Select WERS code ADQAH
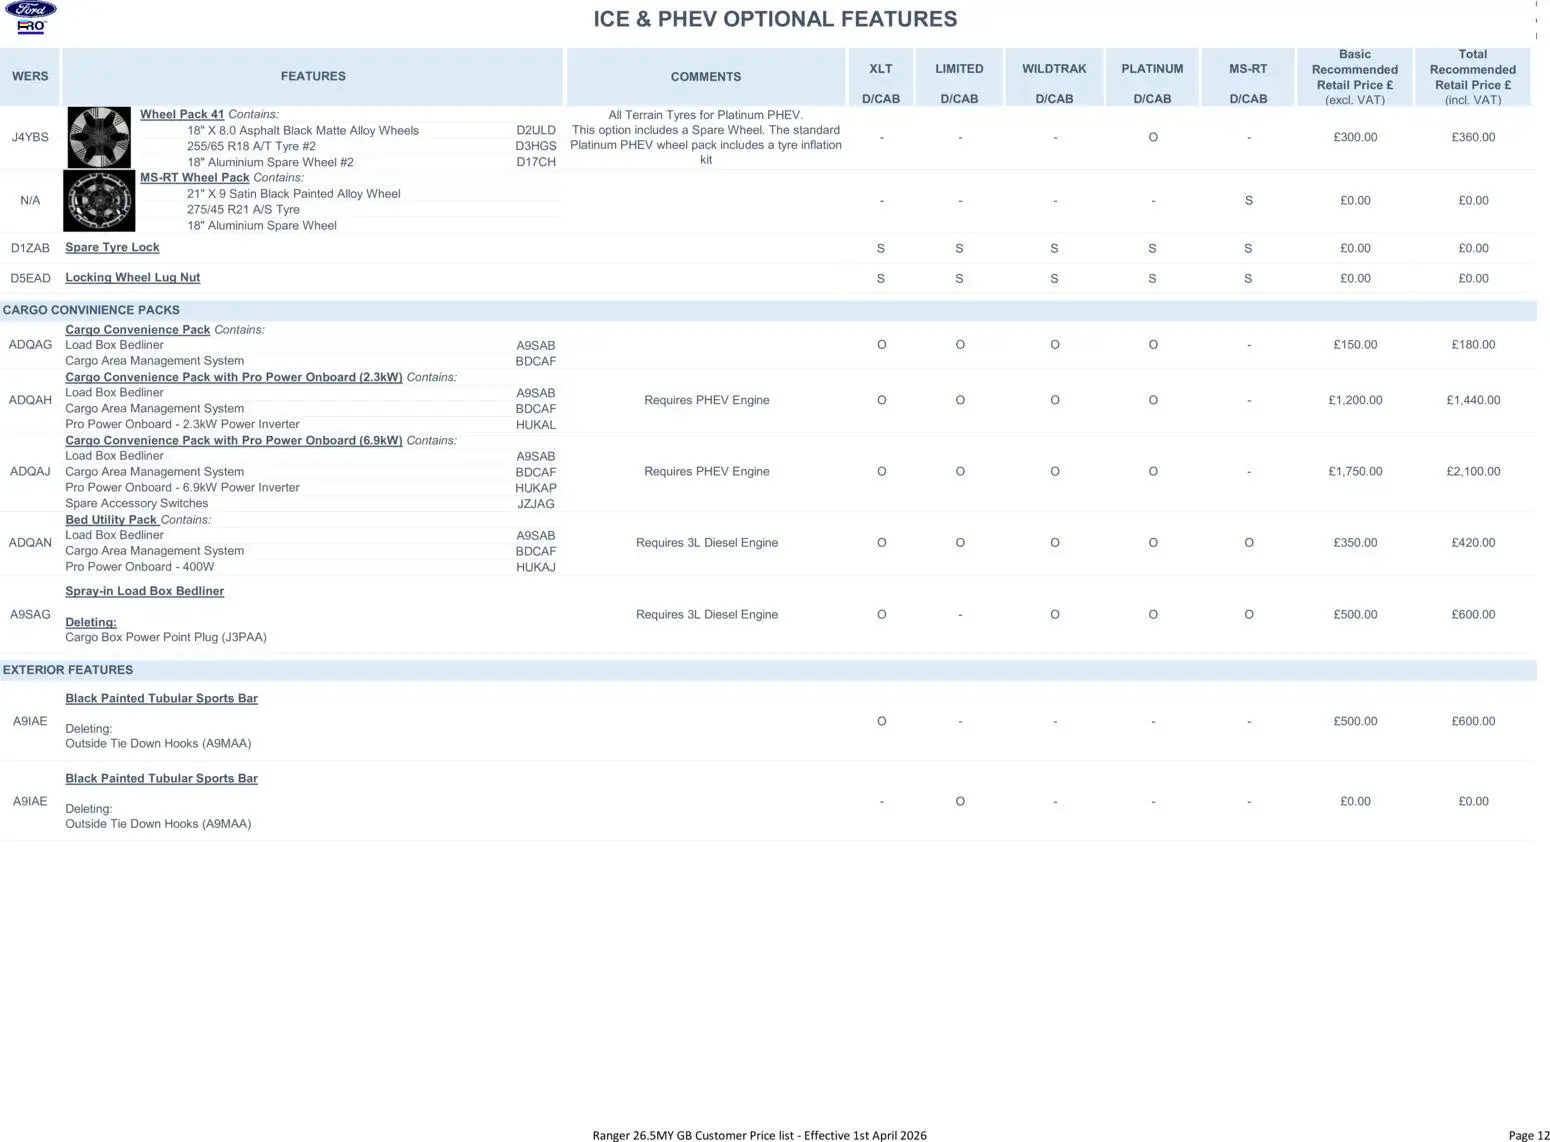 [30, 400]
